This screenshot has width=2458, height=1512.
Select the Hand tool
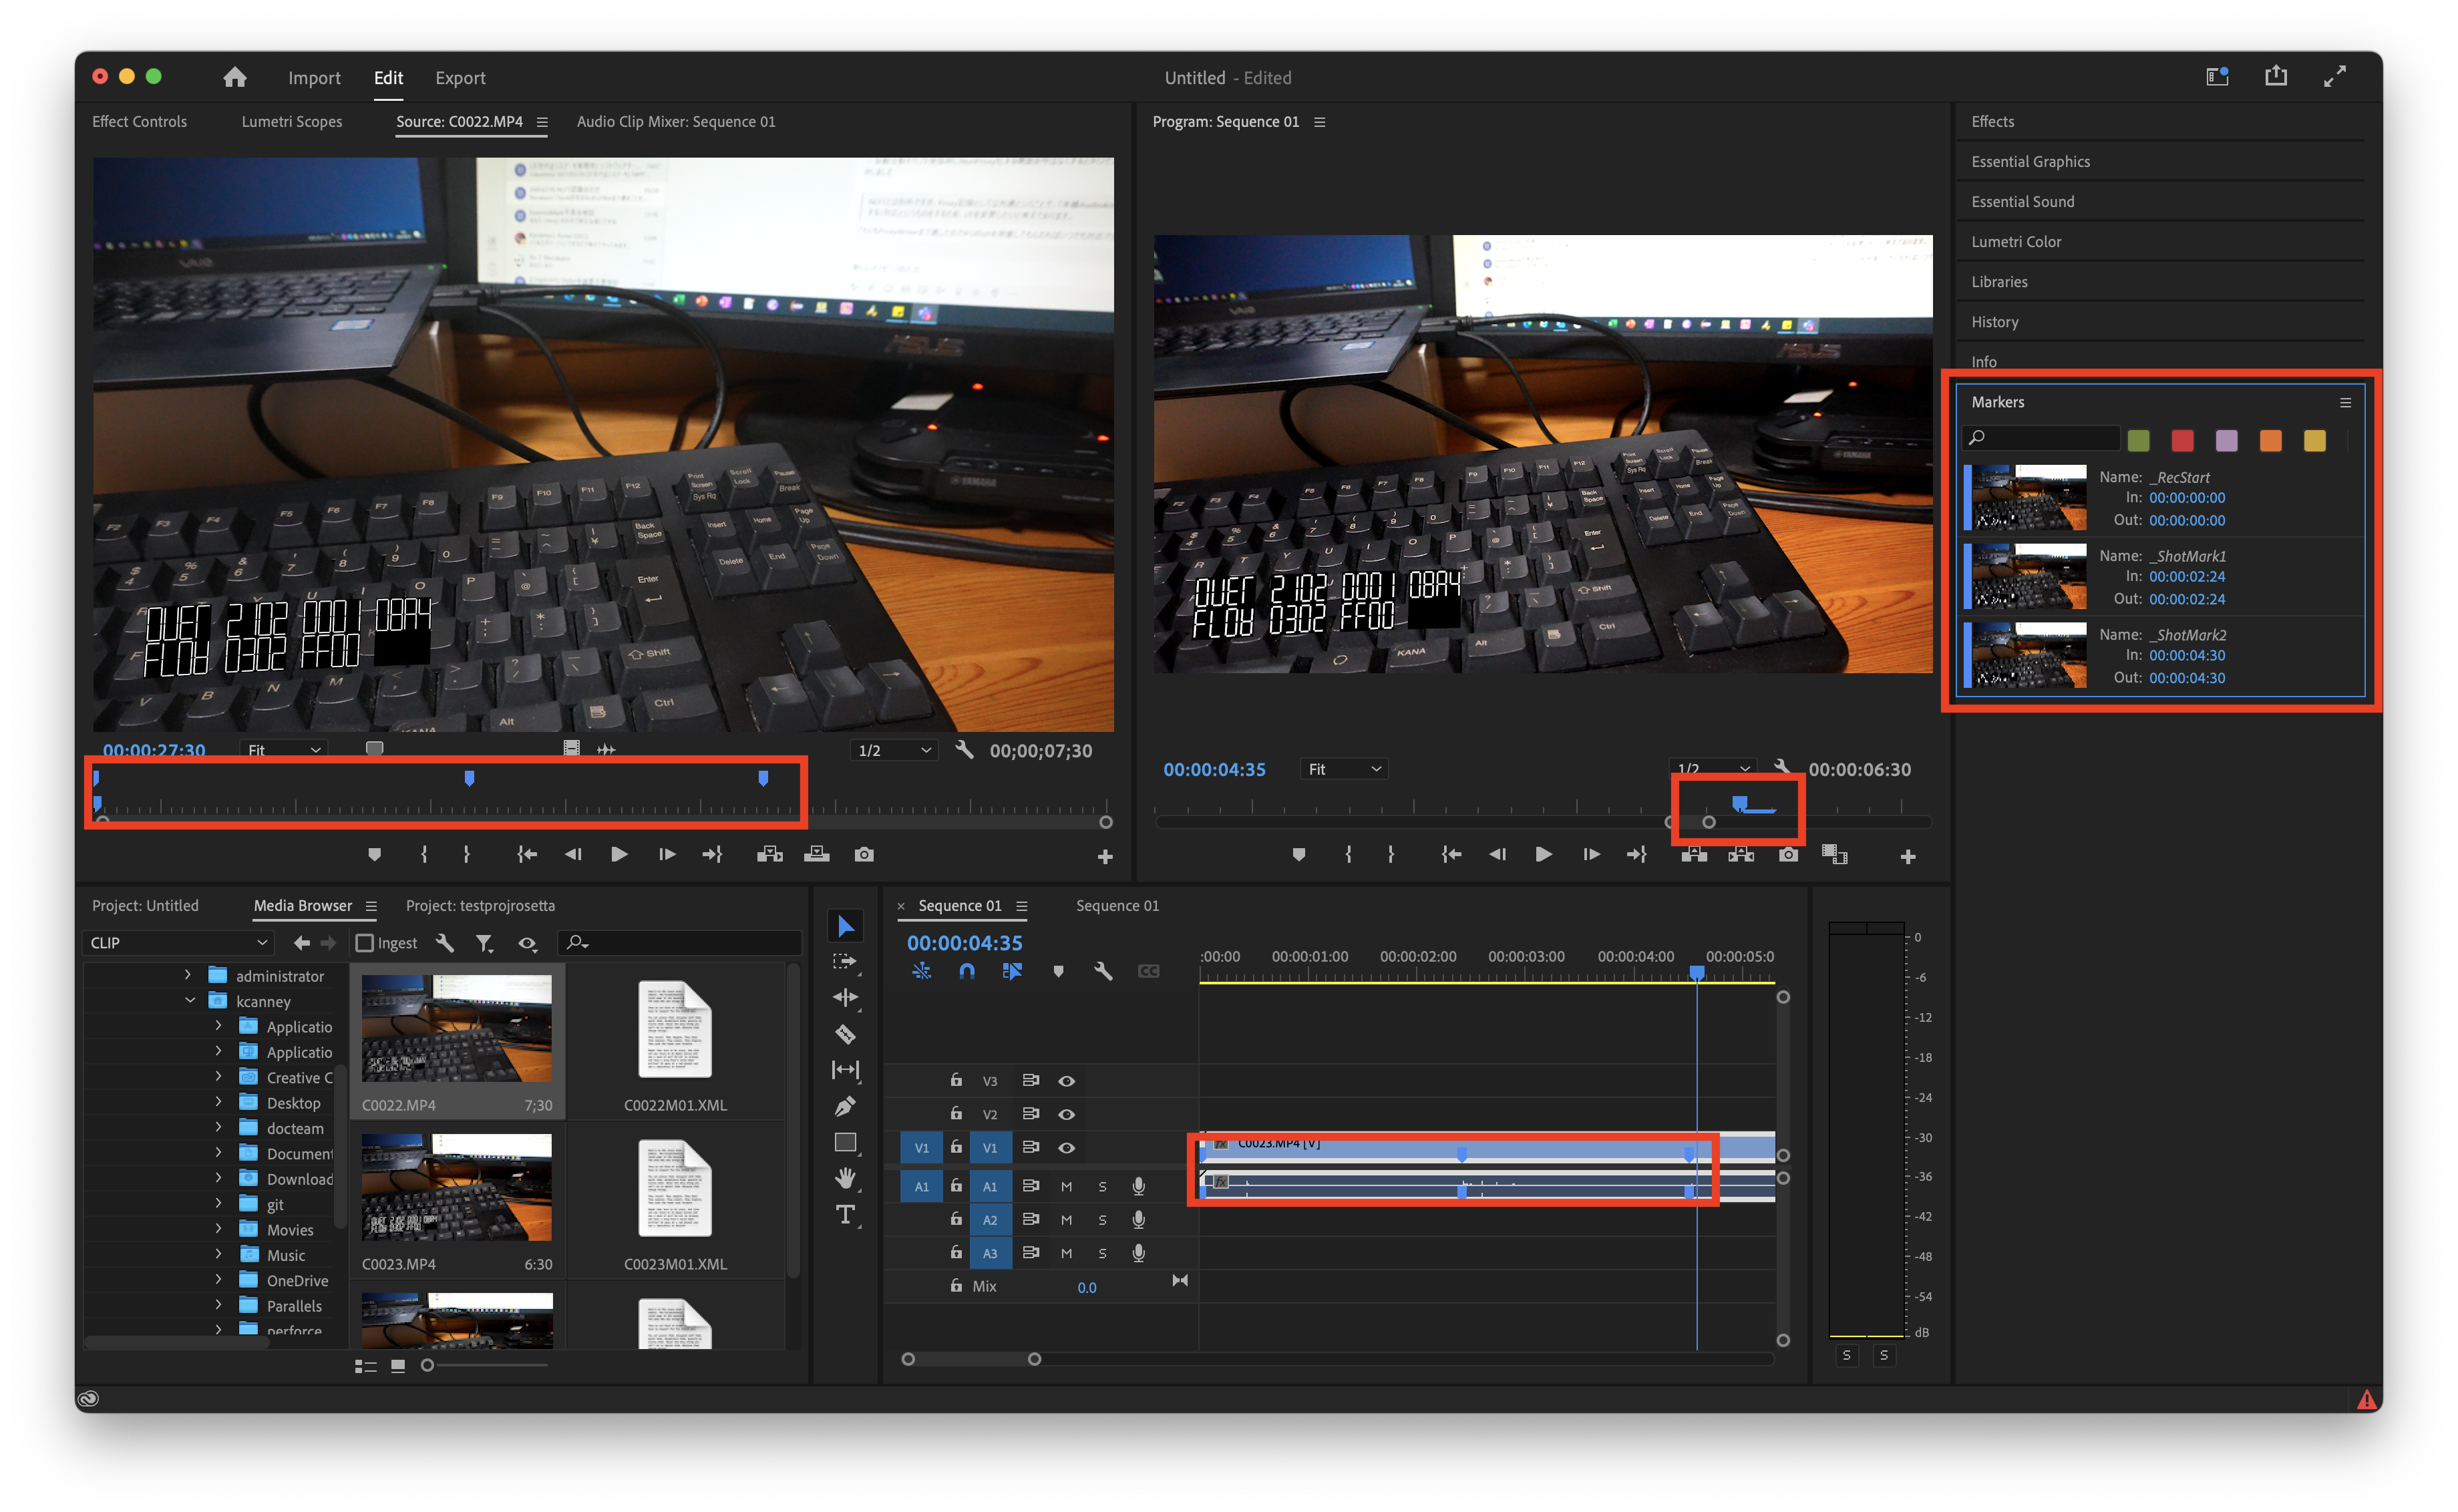coord(845,1178)
